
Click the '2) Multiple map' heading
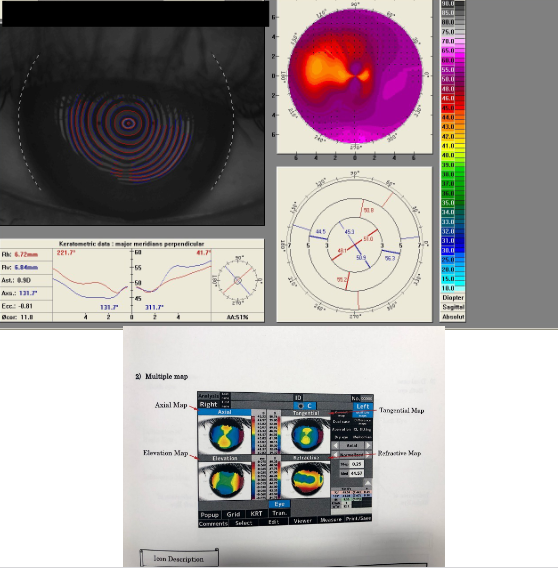coord(162,376)
